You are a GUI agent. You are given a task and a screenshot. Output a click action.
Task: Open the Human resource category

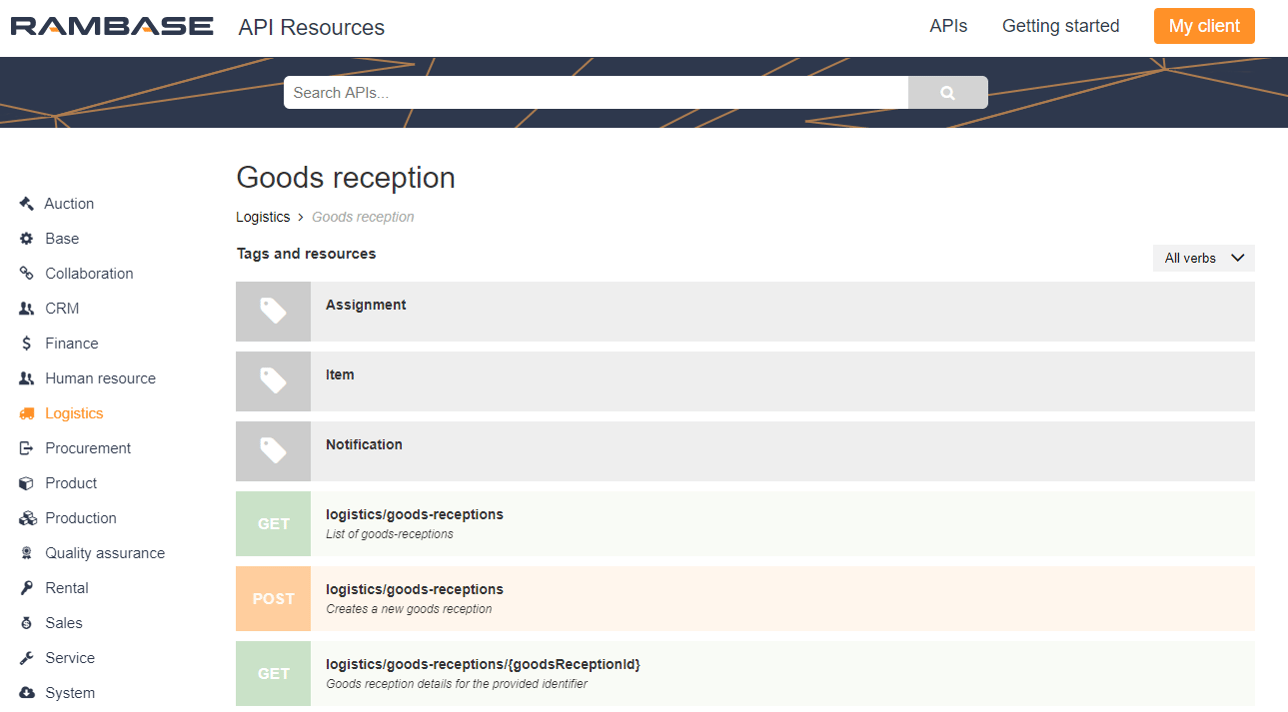point(100,378)
